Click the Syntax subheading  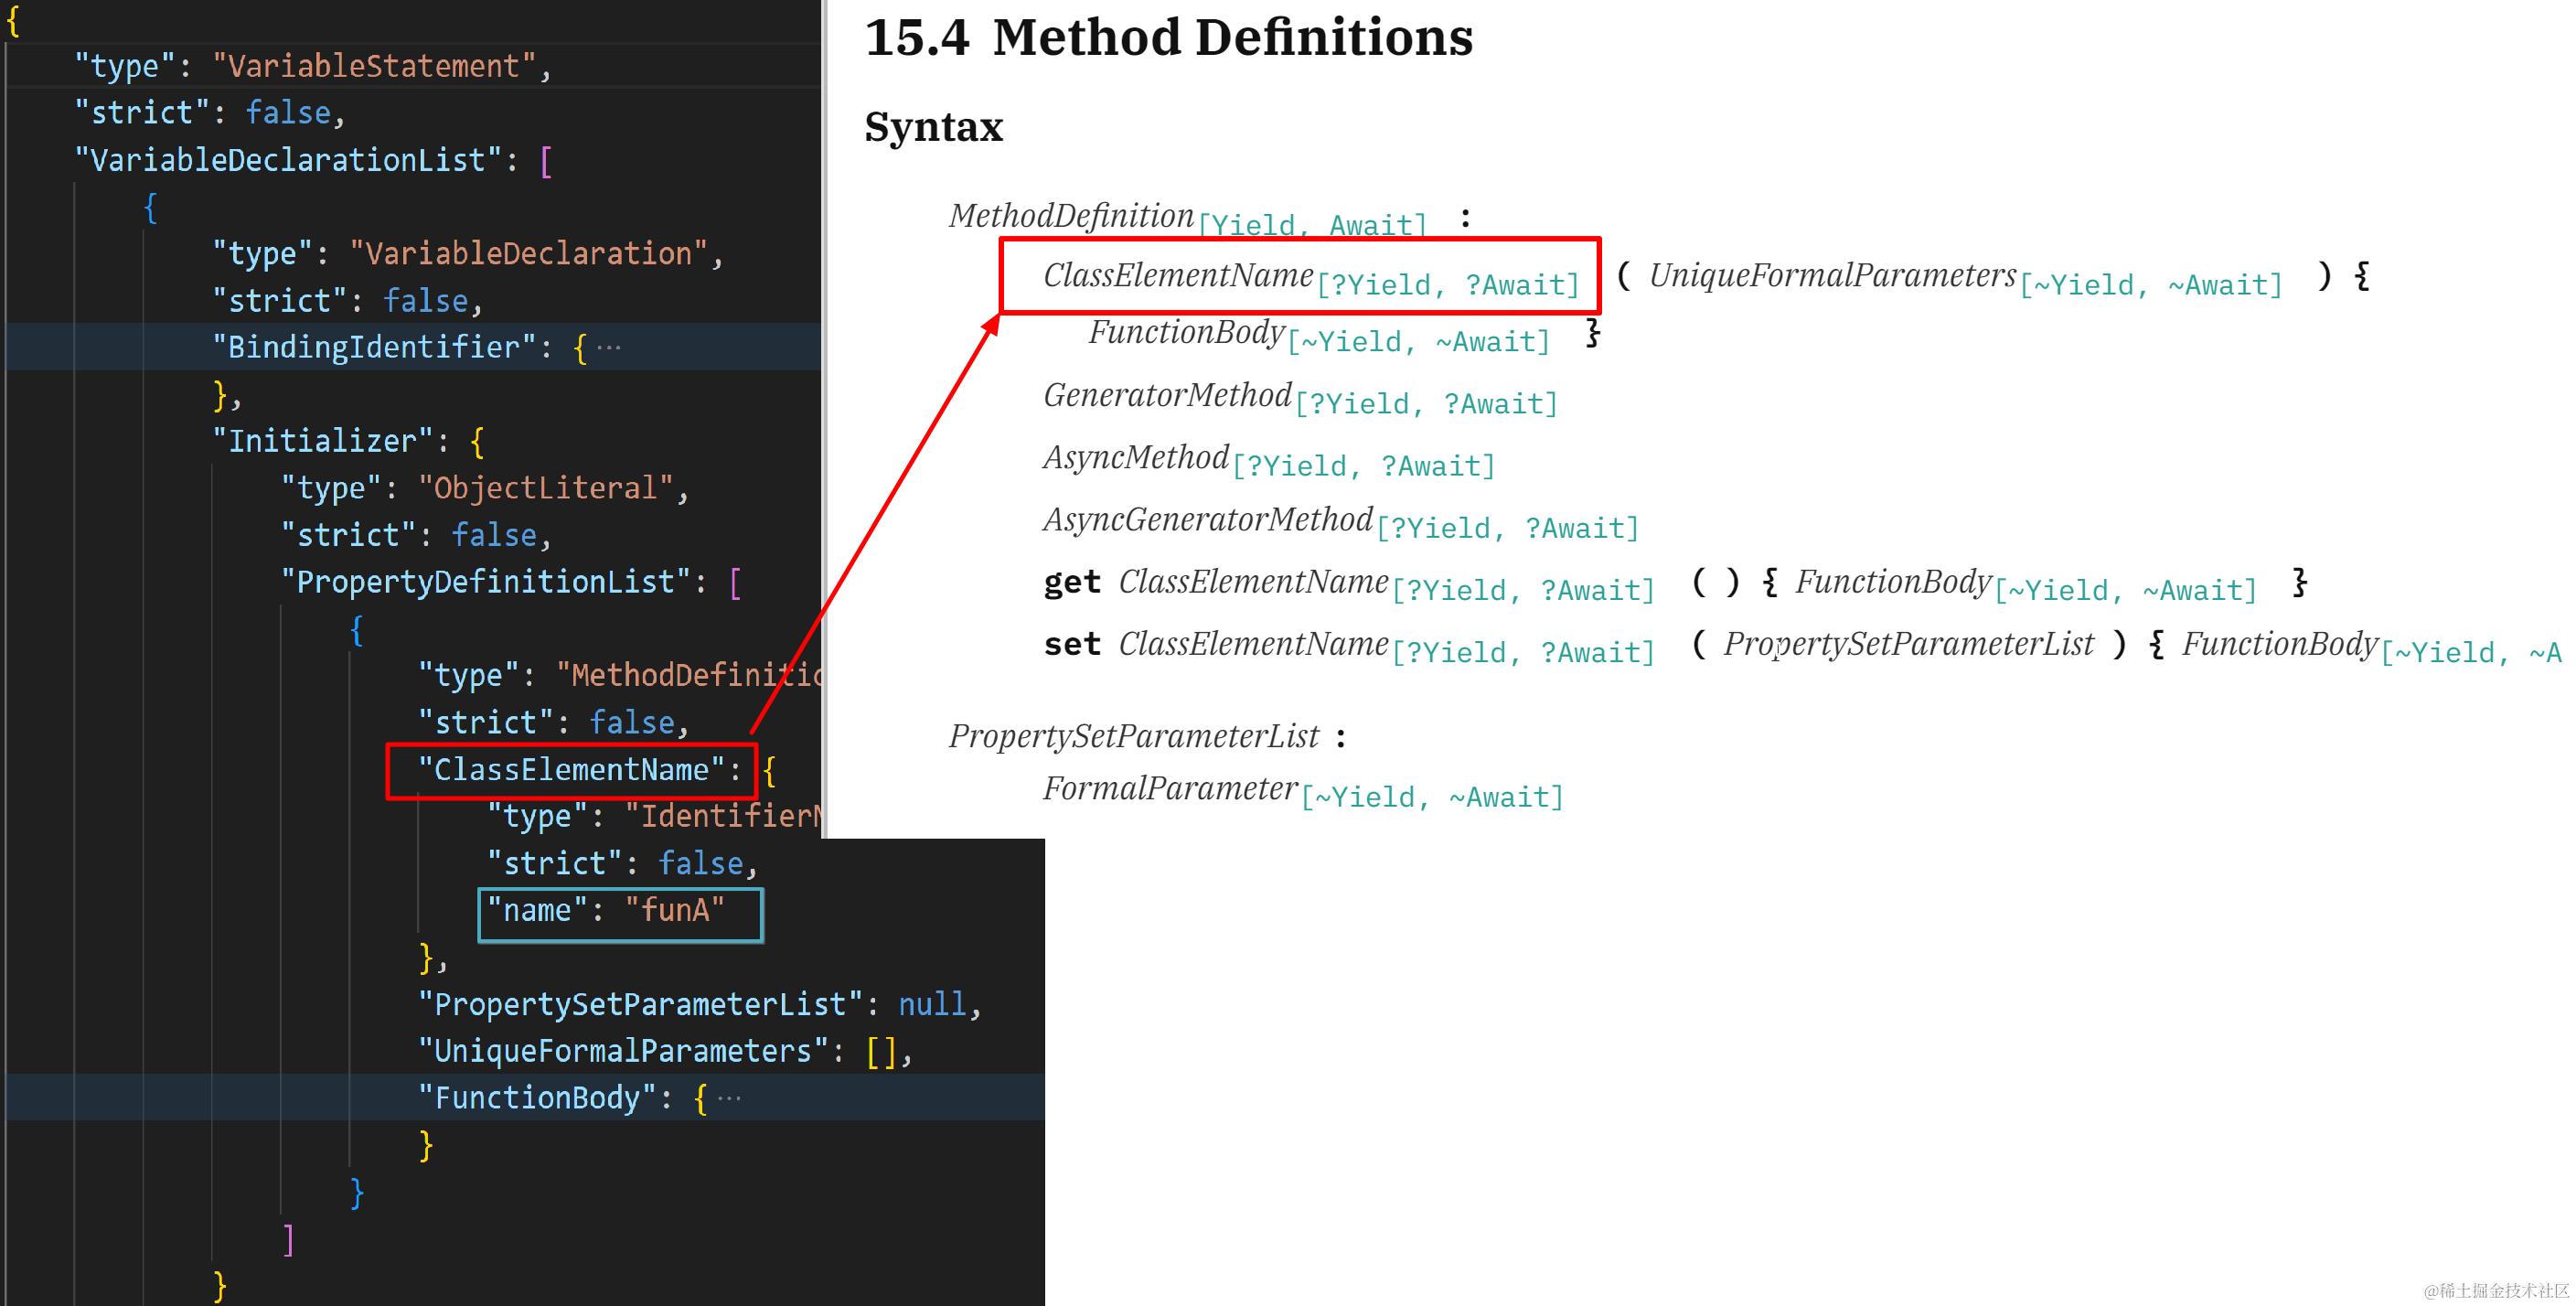(x=933, y=127)
